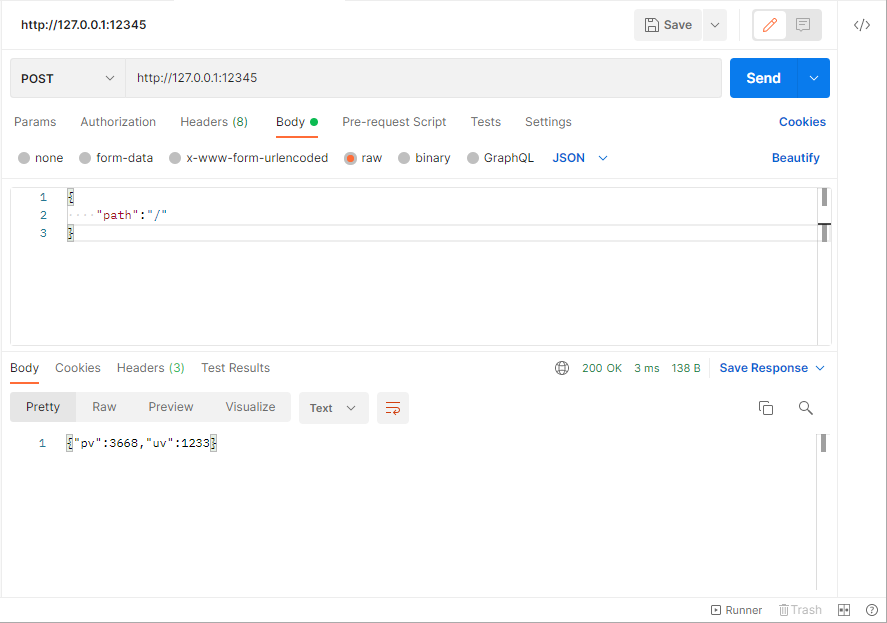Switch to edit mode pencil icon

point(769,25)
